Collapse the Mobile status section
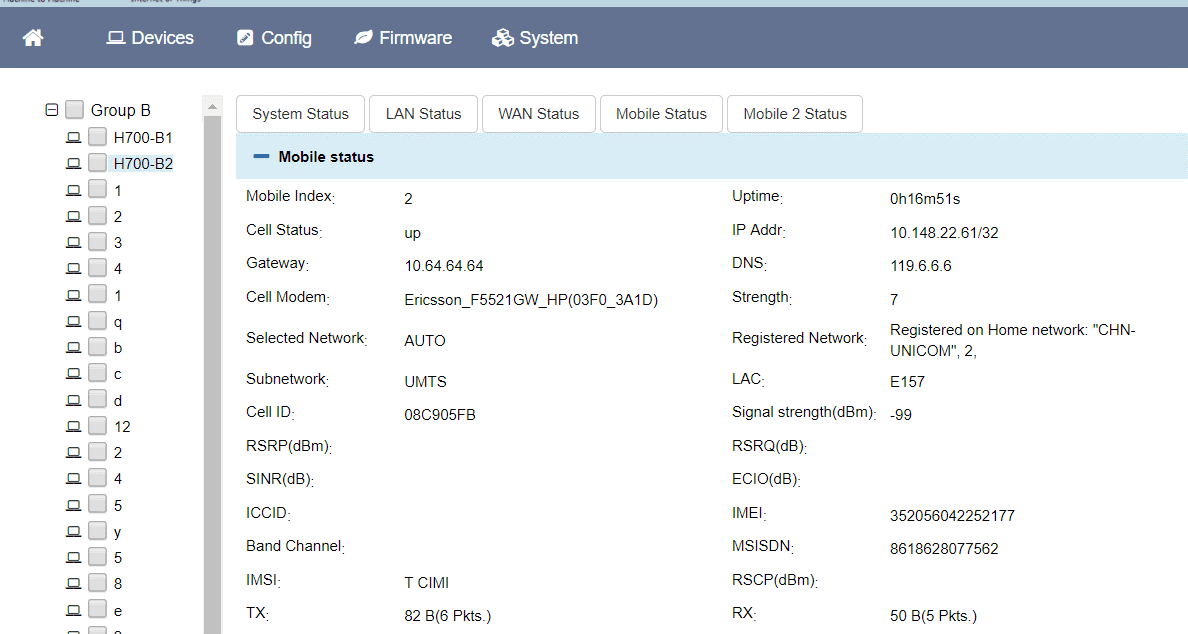The width and height of the screenshot is (1188, 634). coord(262,157)
